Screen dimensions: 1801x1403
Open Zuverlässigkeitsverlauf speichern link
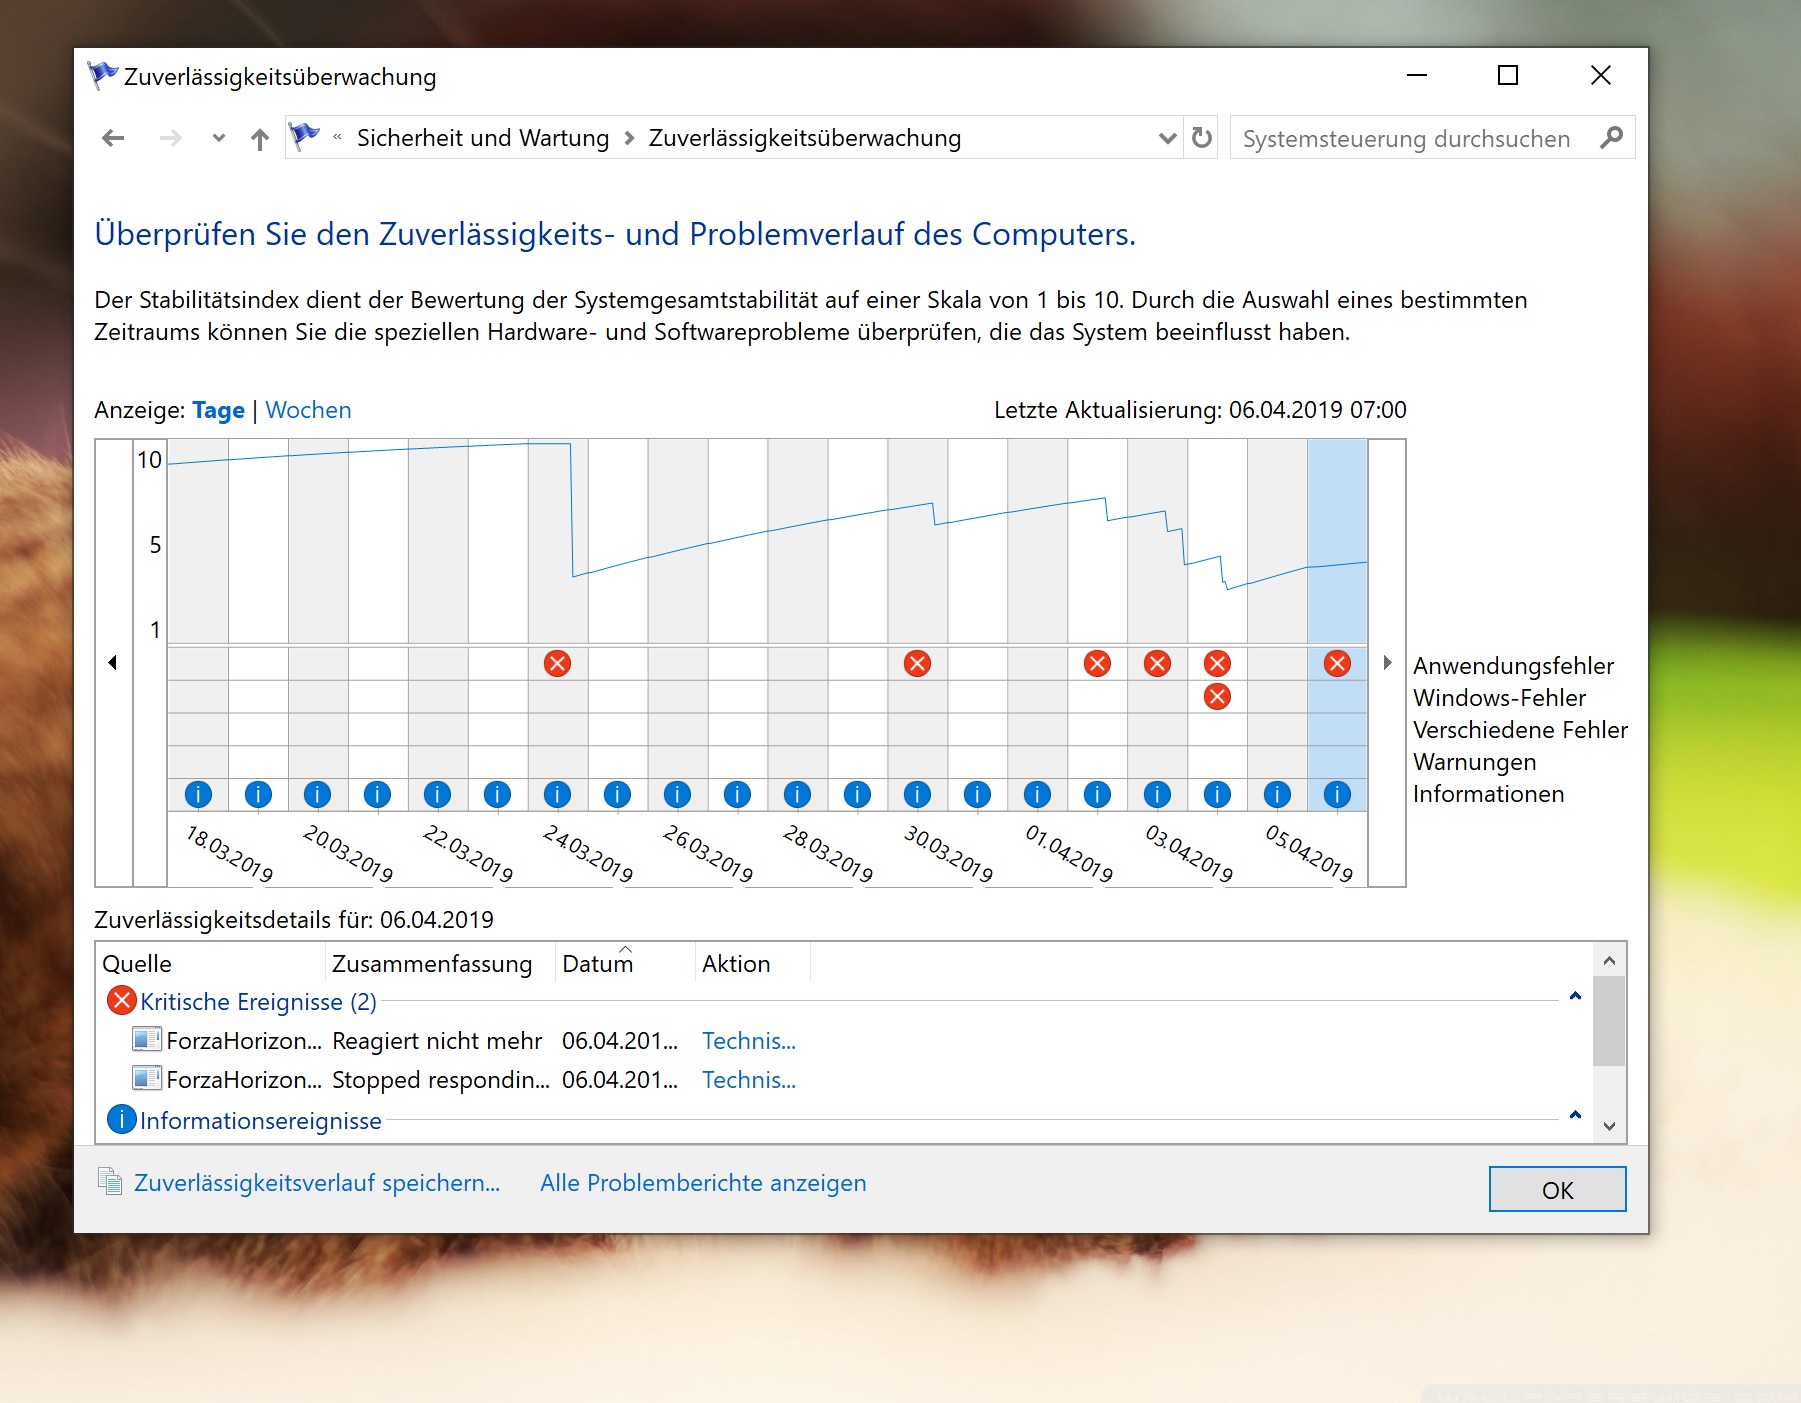tap(316, 1183)
